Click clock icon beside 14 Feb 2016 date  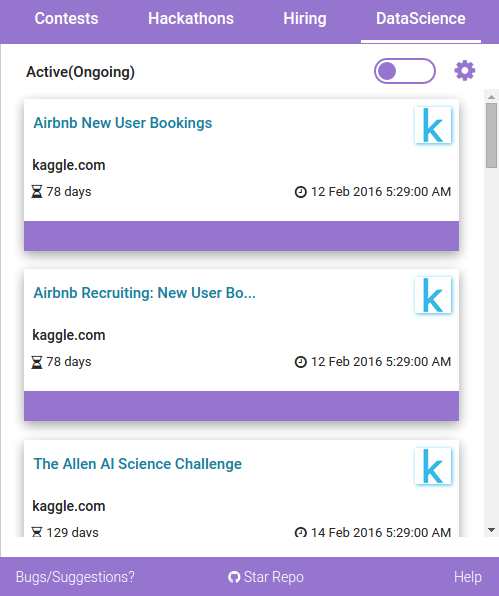coord(301,532)
